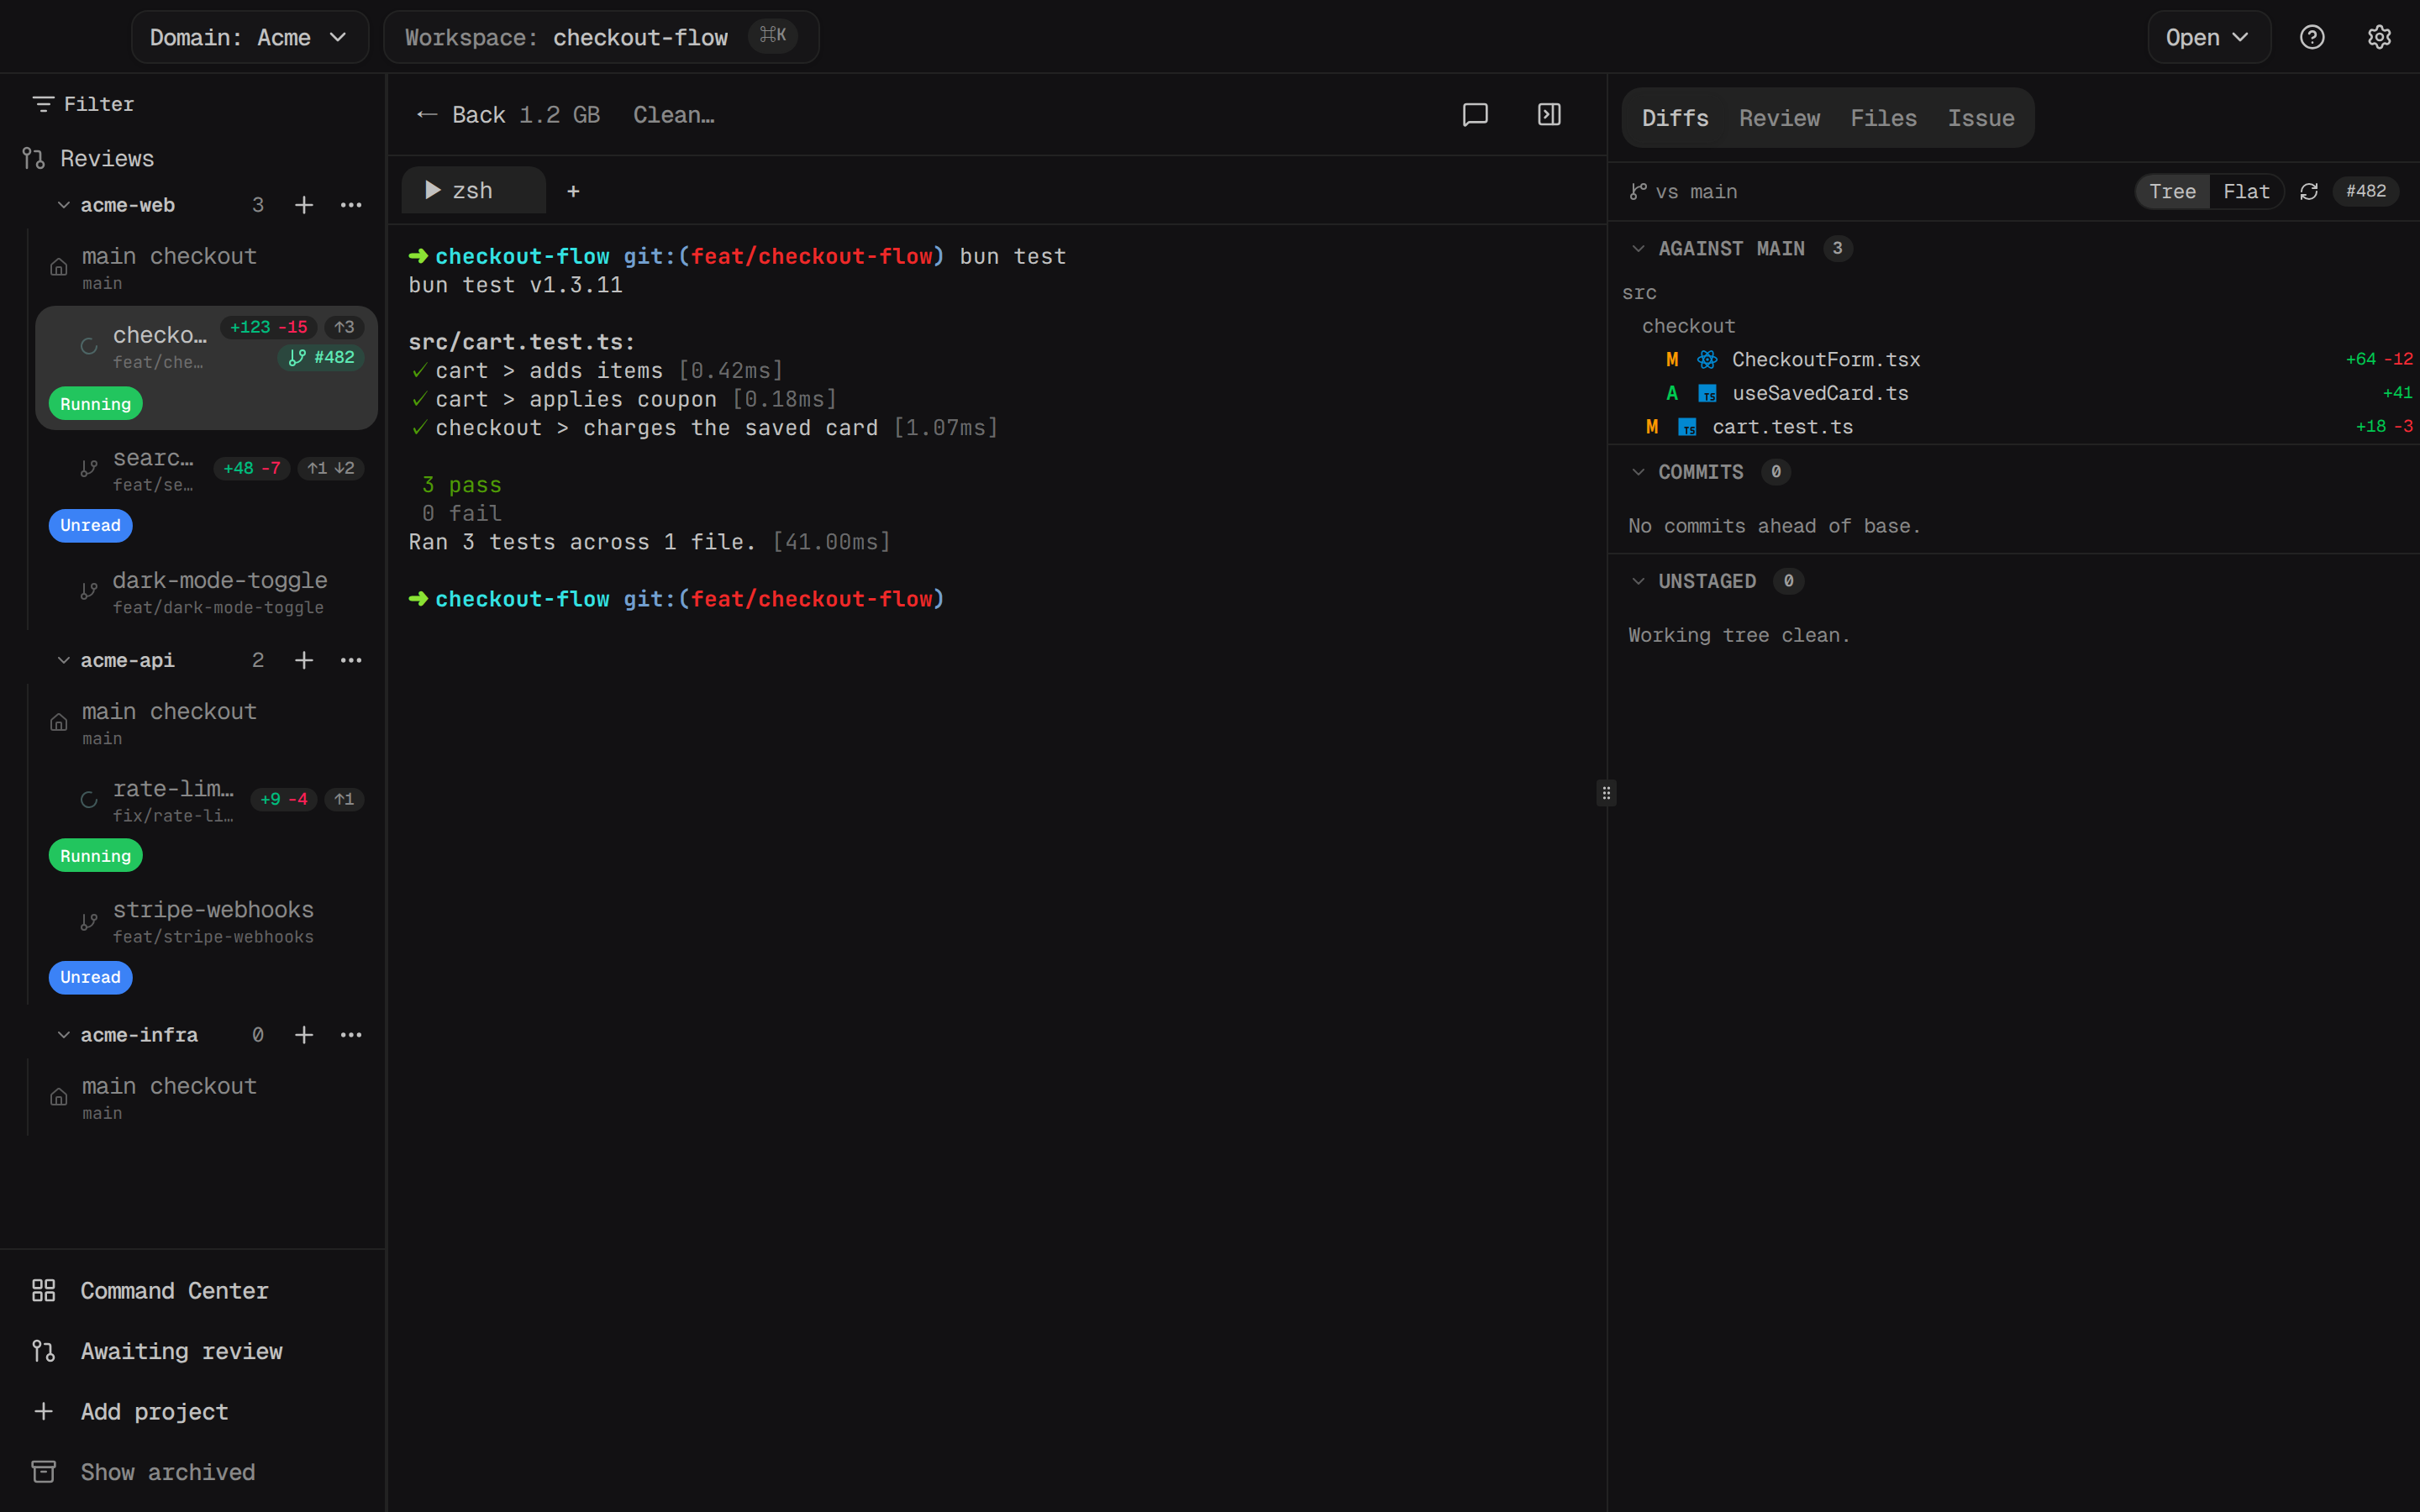Collapse the UNSTAGED section
Screen dimensions: 2420x1512
pos(1638,581)
